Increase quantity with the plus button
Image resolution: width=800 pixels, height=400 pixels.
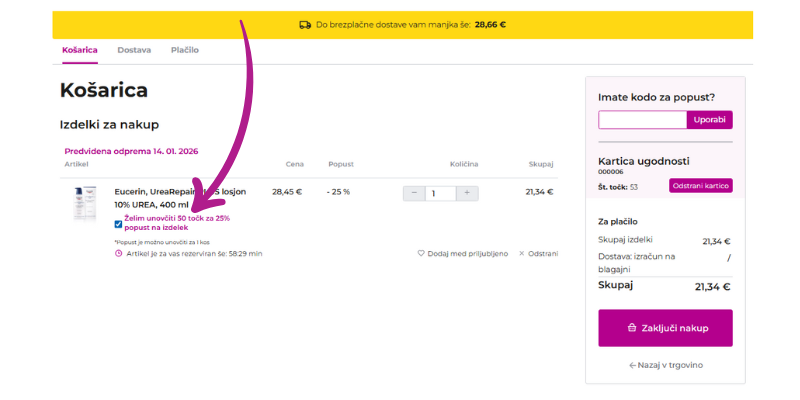[467, 192]
